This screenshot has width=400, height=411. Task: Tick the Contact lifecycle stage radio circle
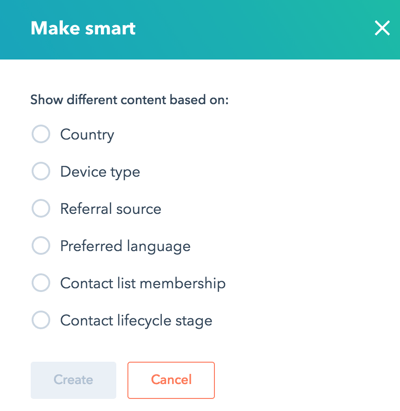pyautogui.click(x=41, y=320)
